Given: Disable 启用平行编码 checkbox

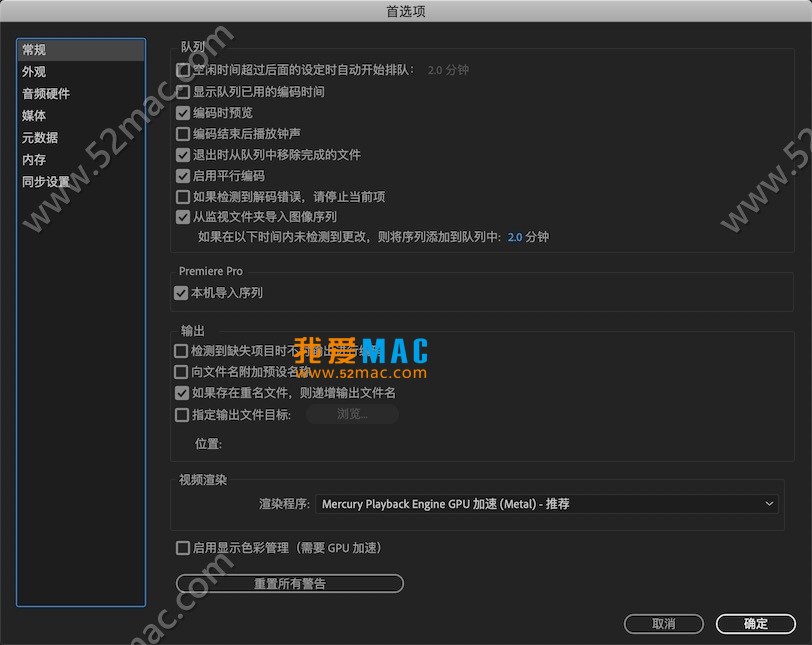Looking at the screenshot, I should [x=183, y=176].
